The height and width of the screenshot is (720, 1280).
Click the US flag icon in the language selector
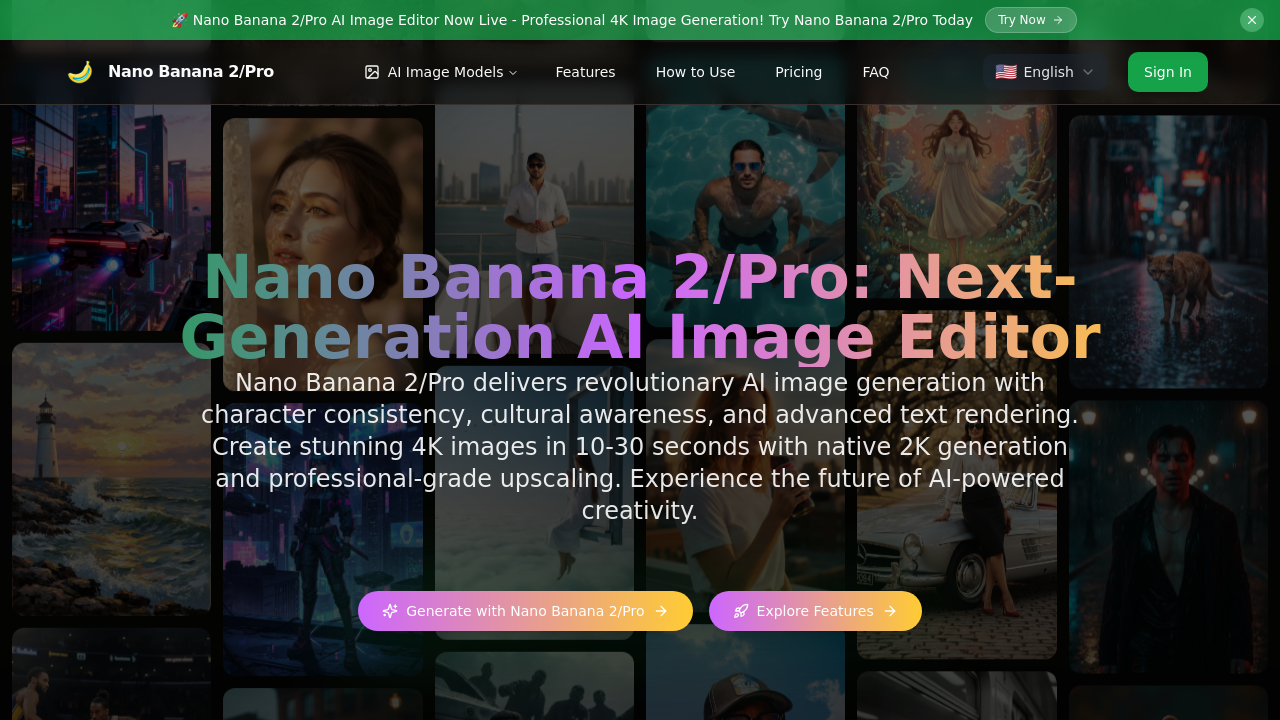[x=1006, y=71]
